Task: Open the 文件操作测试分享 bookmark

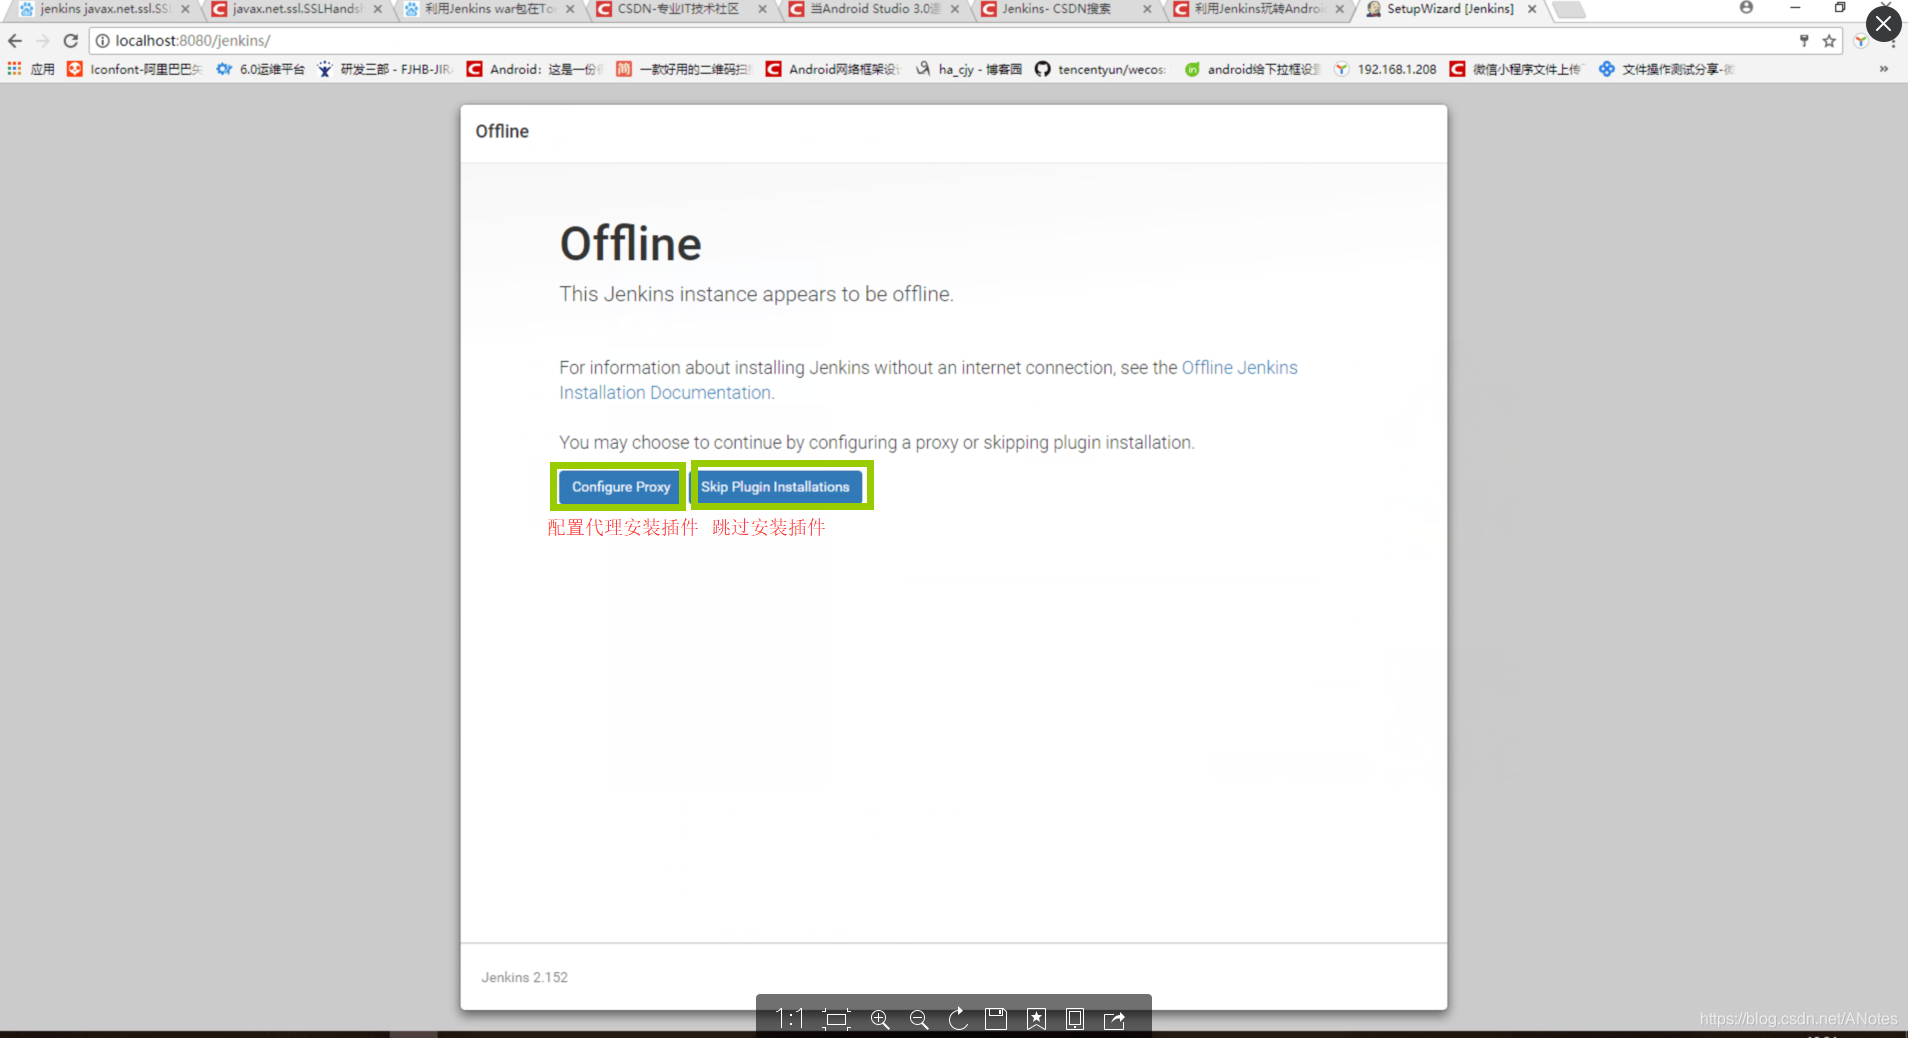Action: (x=1666, y=69)
